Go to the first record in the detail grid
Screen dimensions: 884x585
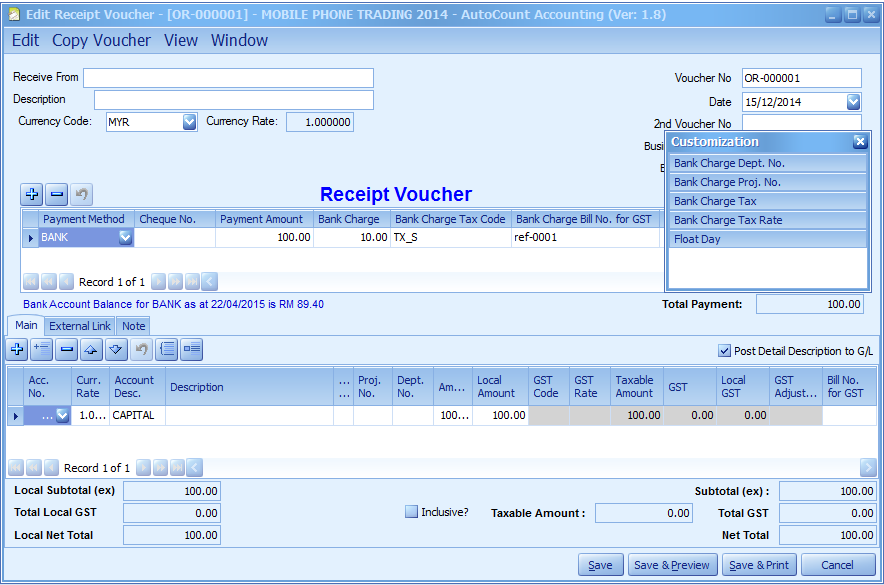pyautogui.click(x=16, y=468)
